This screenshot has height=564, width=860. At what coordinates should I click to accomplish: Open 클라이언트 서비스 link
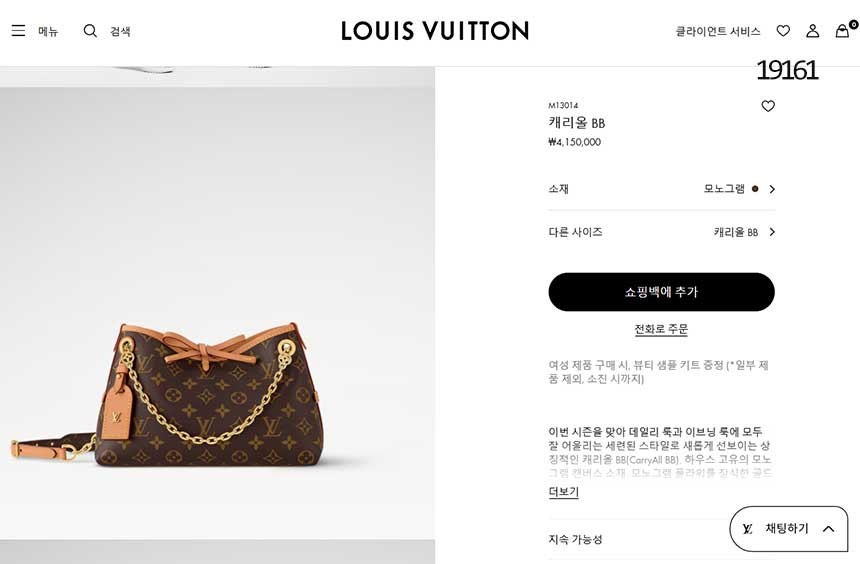(x=717, y=31)
